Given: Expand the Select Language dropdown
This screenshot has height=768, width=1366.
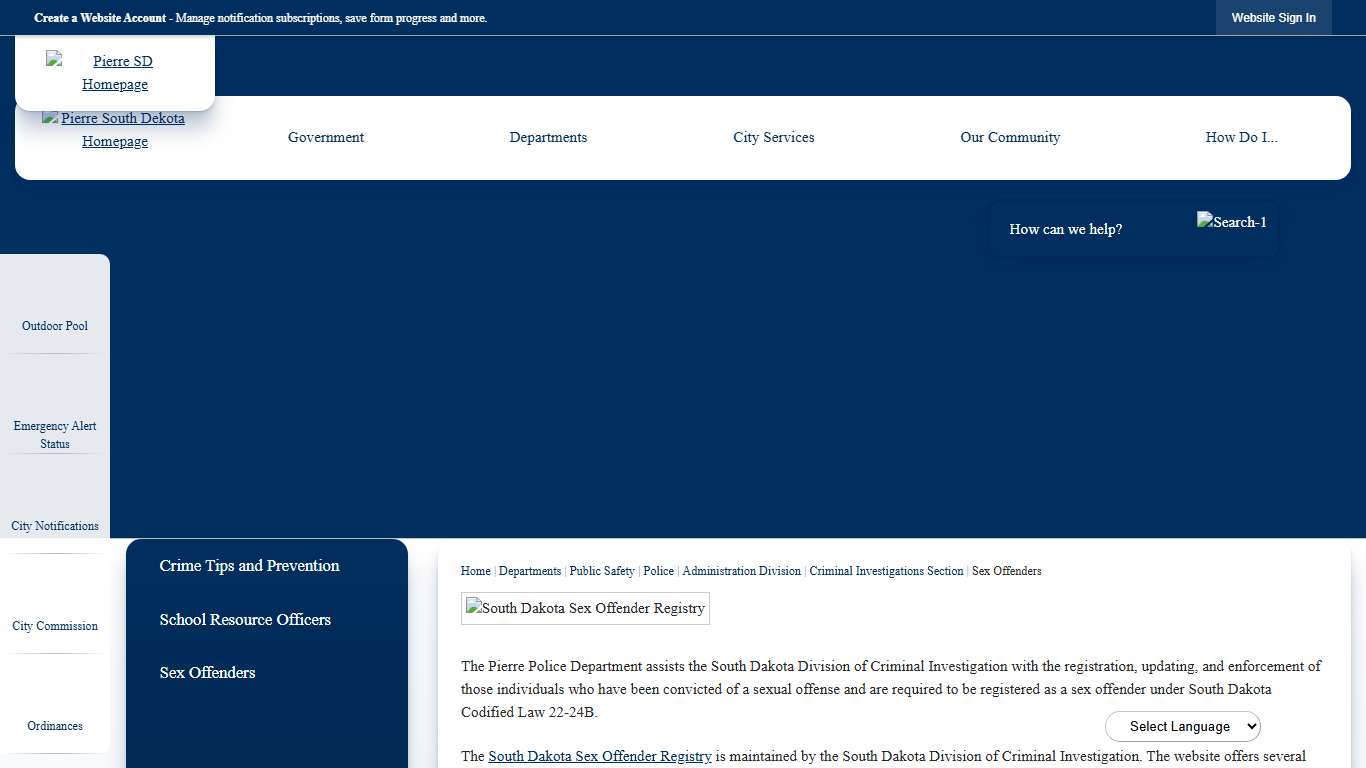Looking at the screenshot, I should pos(1182,727).
